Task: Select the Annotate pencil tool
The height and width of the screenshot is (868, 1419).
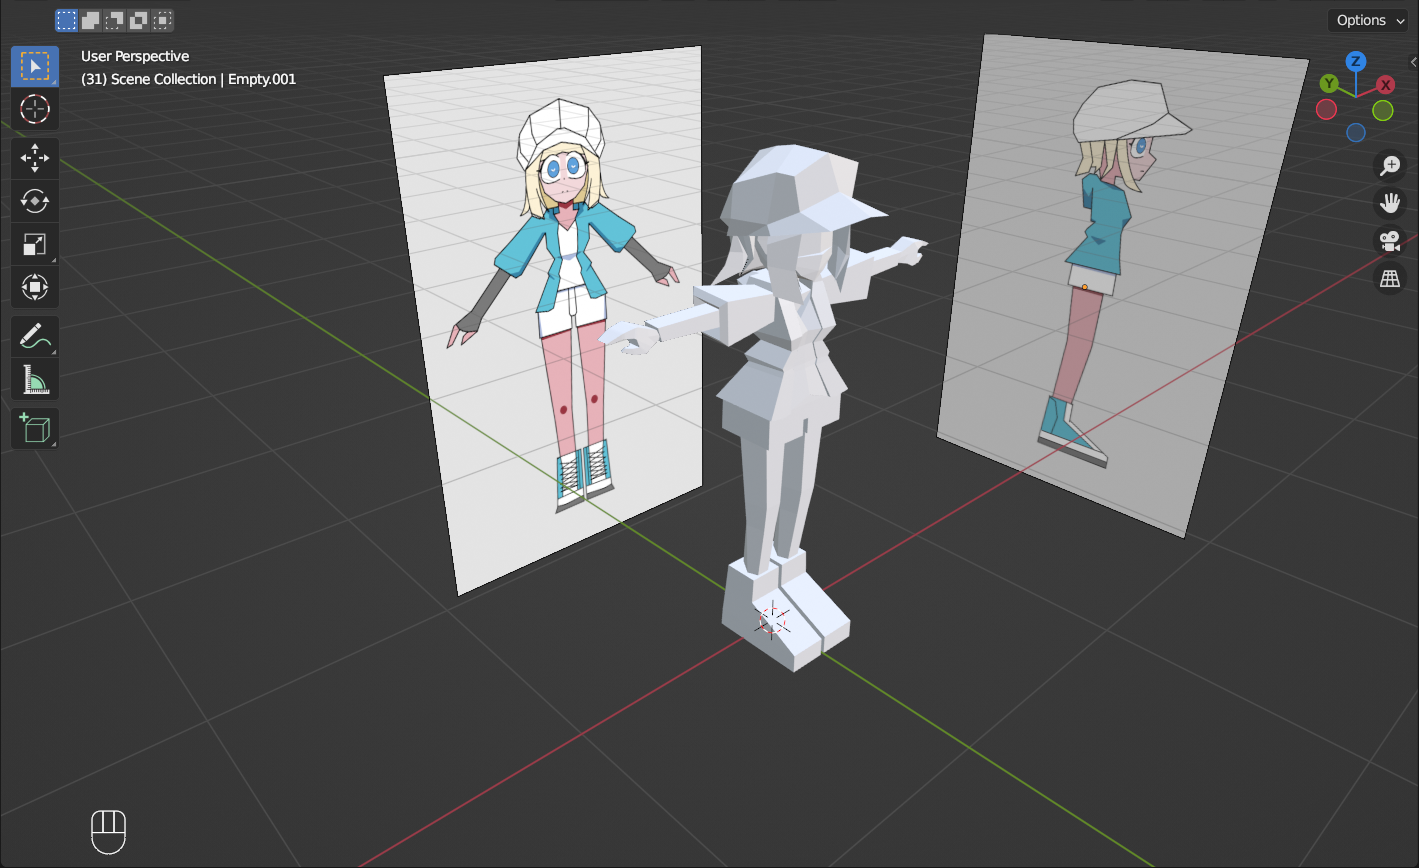Action: (x=35, y=337)
